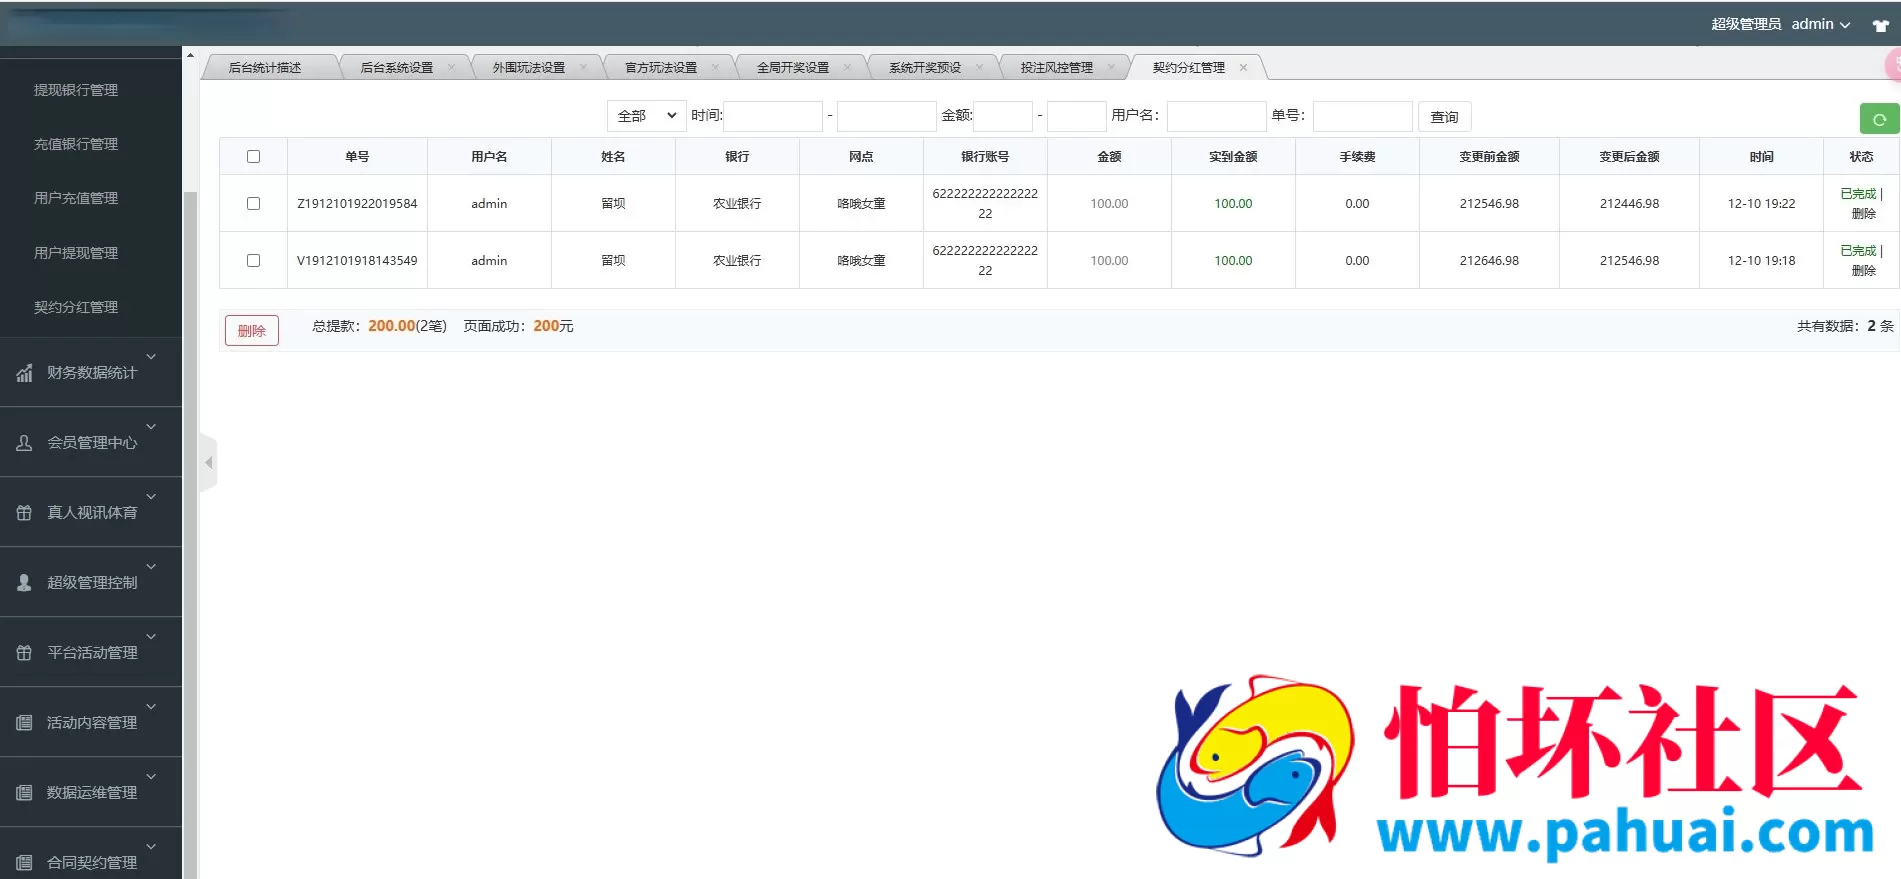Click the 合同契约管理 document icon
Screen dimensions: 1901x879
(x=24, y=862)
